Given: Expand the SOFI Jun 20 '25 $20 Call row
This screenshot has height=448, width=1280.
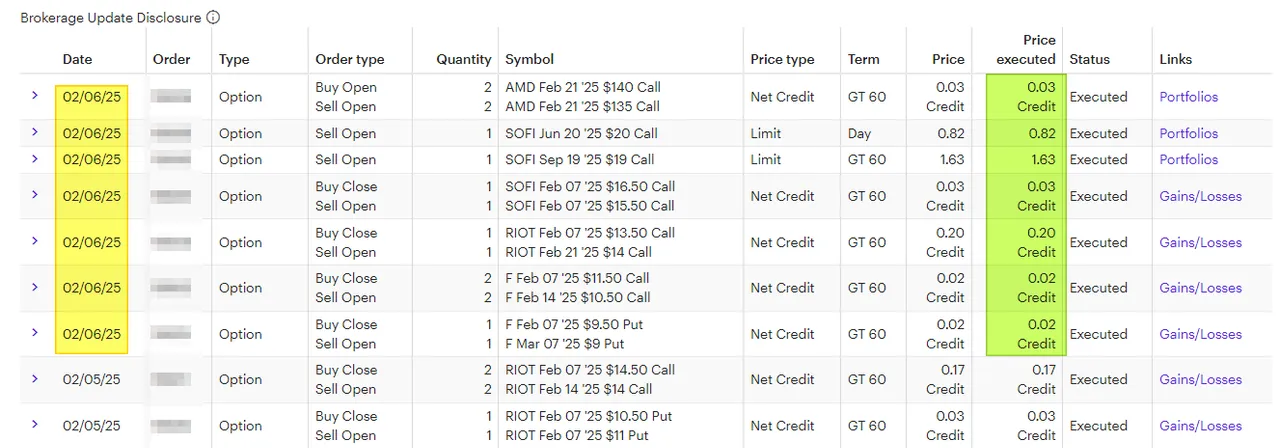Looking at the screenshot, I should [35, 132].
